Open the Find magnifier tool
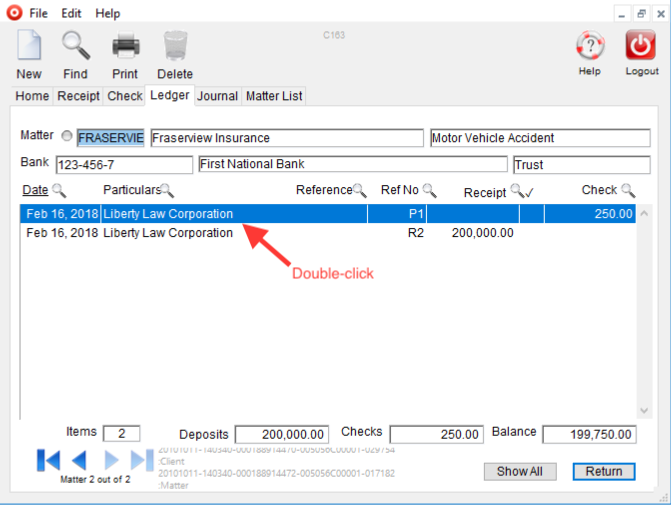Image resolution: width=671 pixels, height=505 pixels. click(76, 46)
